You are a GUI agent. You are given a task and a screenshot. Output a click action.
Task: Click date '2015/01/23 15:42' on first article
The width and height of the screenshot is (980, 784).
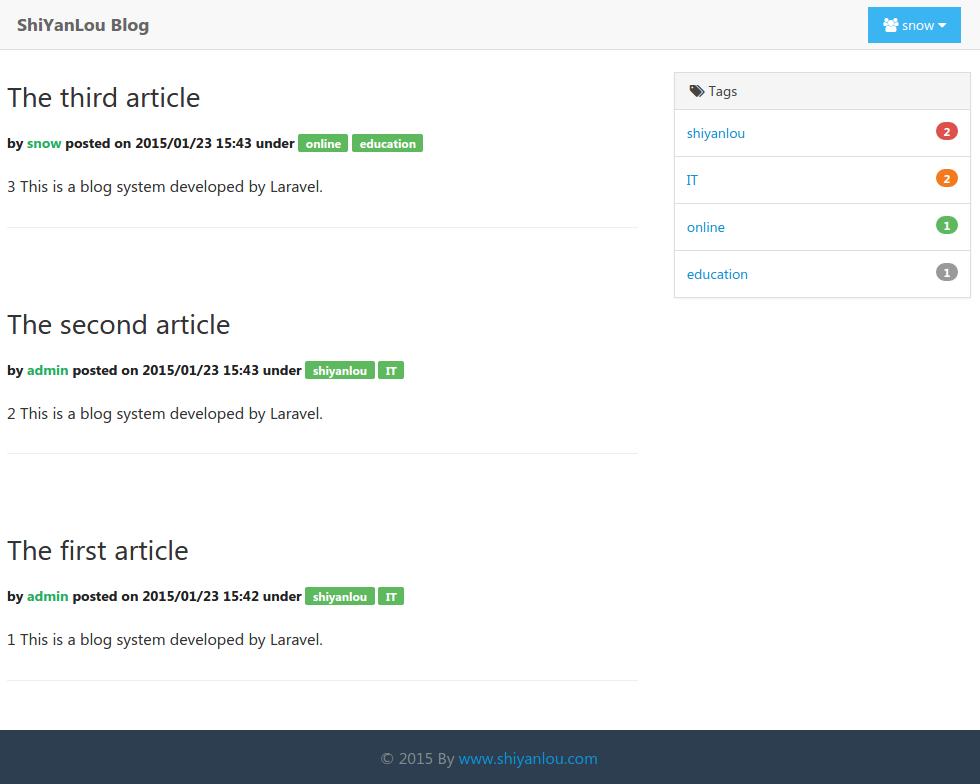click(x=201, y=596)
